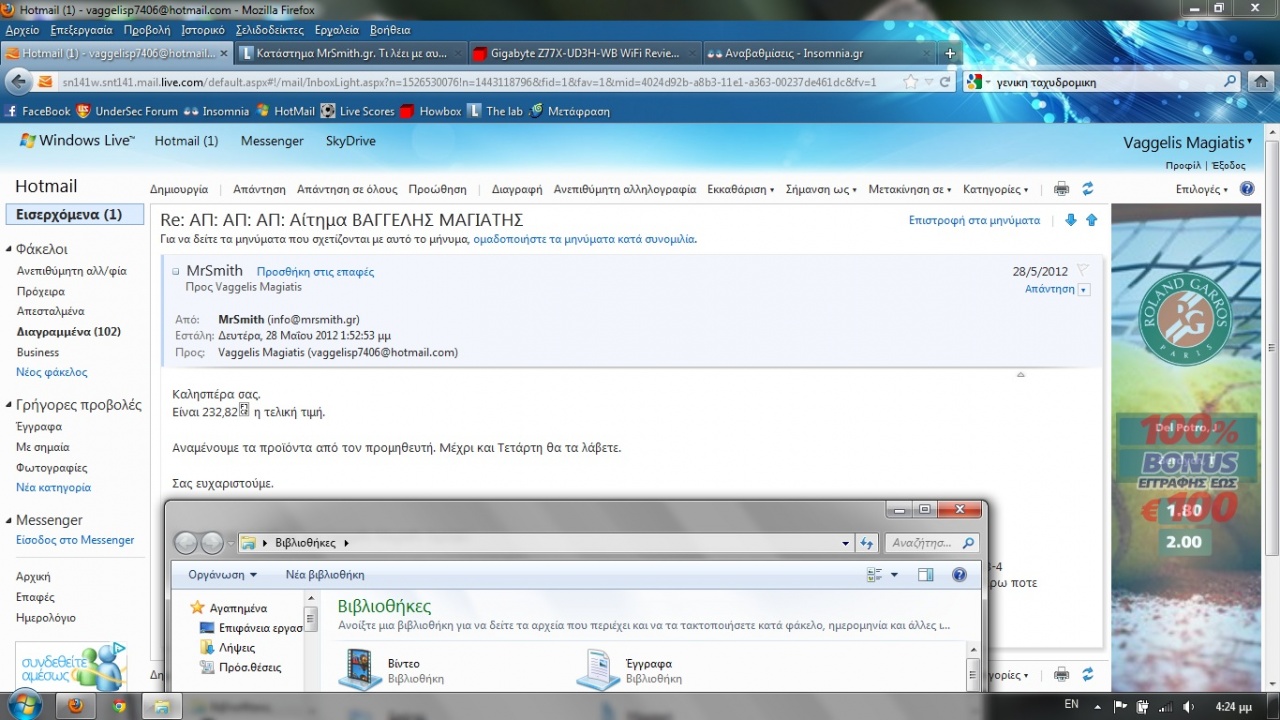This screenshot has height=720, width=1280.
Task: Reload the page using the refresh arrow
Action: point(946,82)
